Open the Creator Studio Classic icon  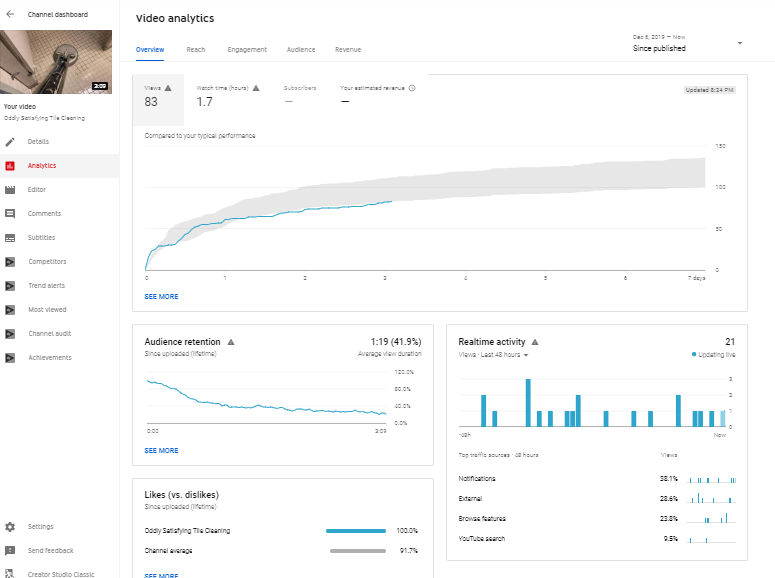tap(10, 573)
